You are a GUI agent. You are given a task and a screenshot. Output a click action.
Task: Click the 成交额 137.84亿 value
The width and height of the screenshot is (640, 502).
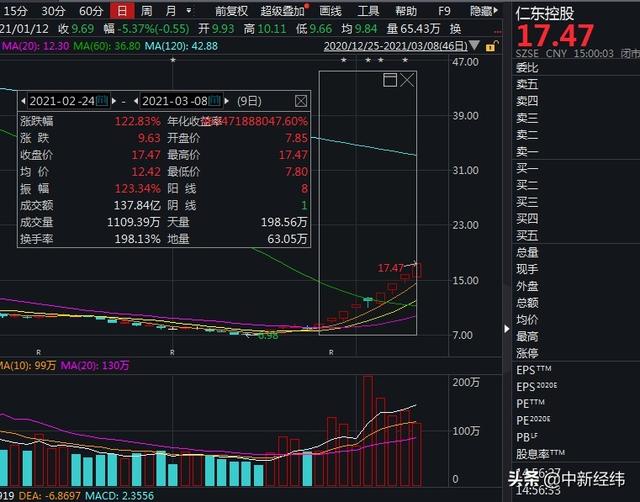(137, 205)
